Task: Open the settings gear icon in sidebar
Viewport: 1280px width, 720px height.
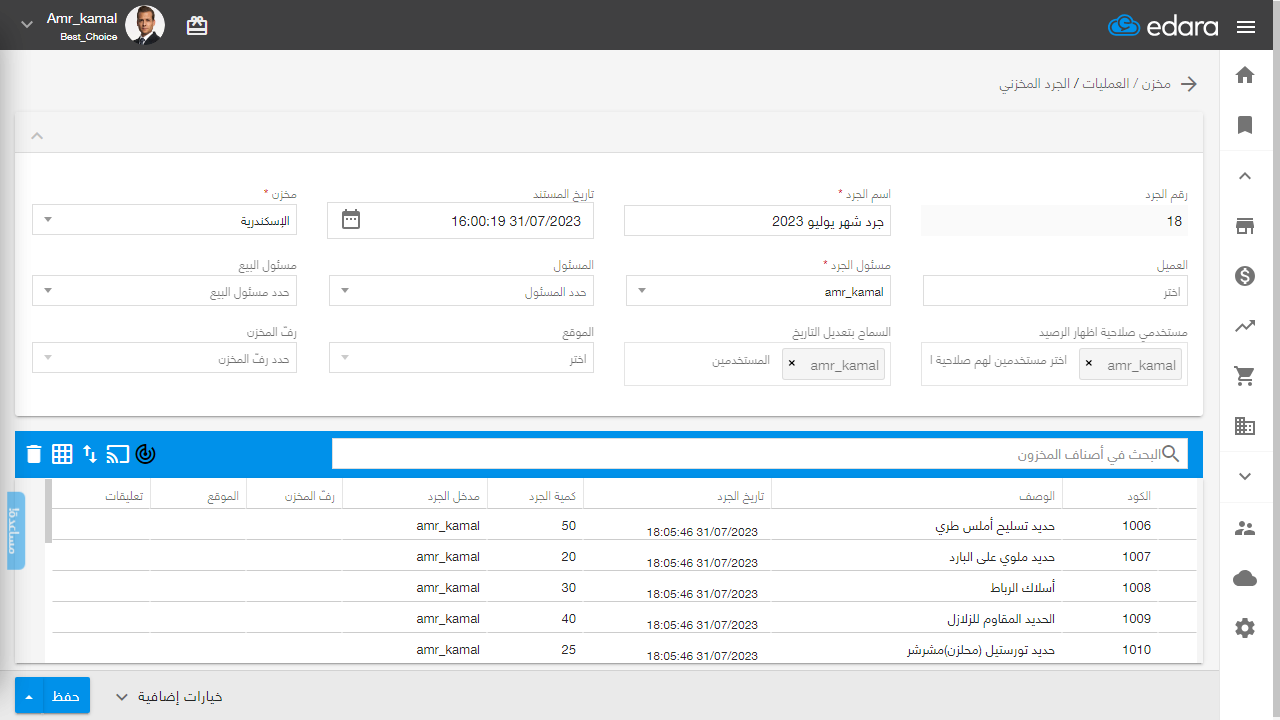Action: (x=1245, y=628)
